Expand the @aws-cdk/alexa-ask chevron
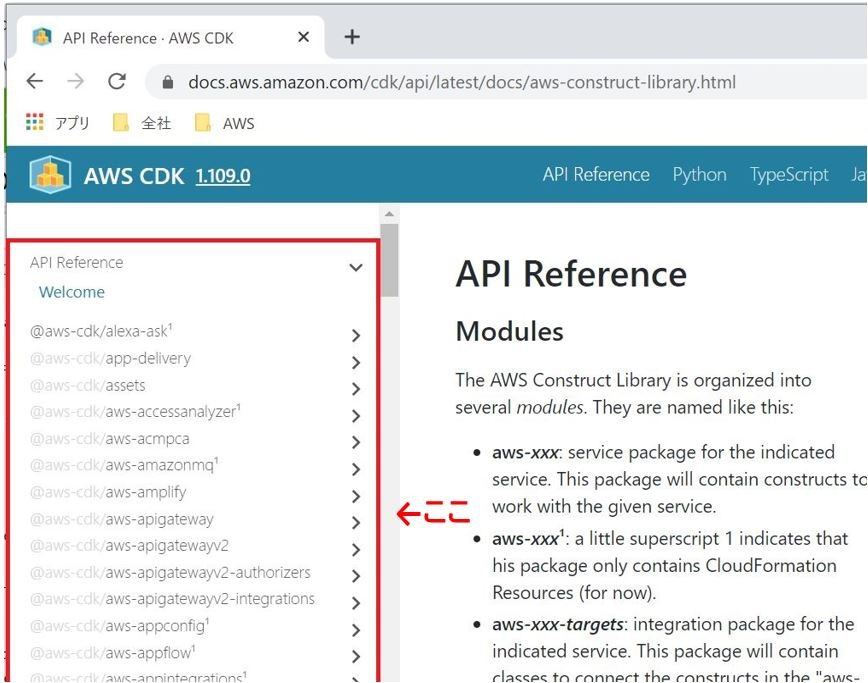The height and width of the screenshot is (683, 868). (x=356, y=335)
